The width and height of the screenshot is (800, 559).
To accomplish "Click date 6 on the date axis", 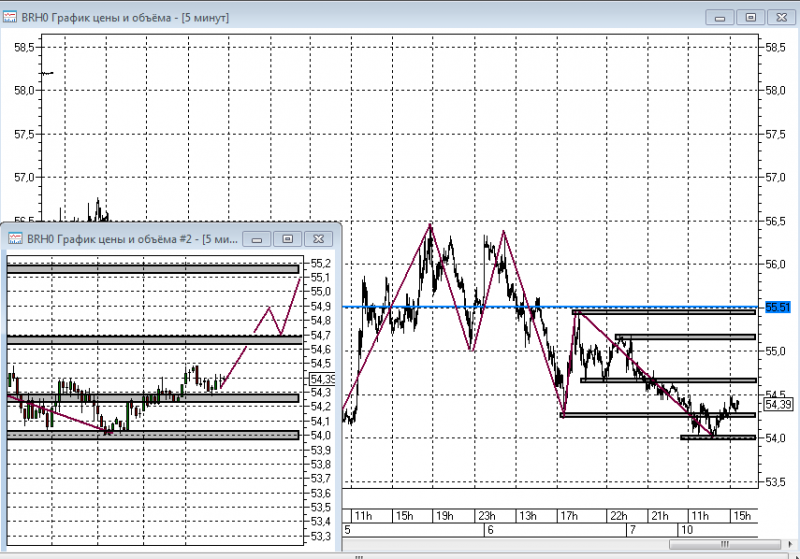I will pyautogui.click(x=490, y=530).
